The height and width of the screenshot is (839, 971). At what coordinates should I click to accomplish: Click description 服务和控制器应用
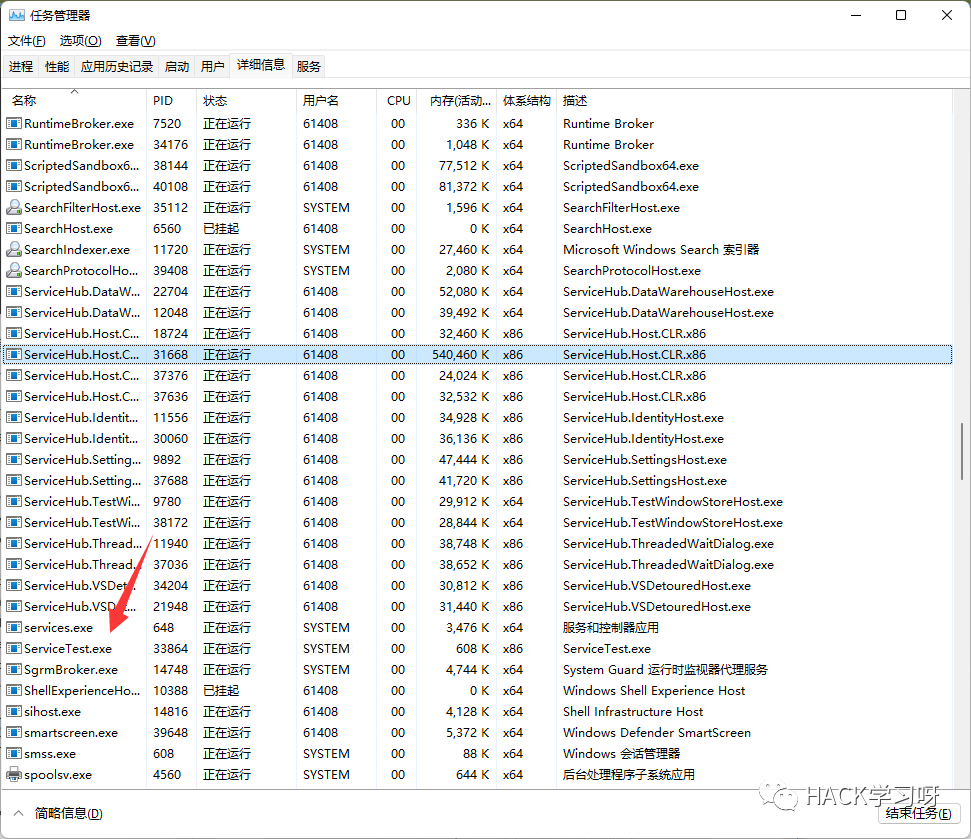pos(611,627)
